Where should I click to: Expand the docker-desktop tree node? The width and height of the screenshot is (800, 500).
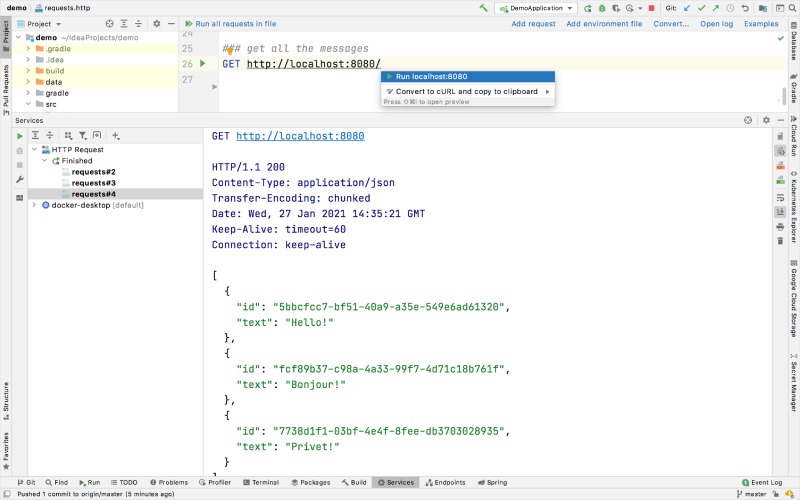[x=34, y=205]
